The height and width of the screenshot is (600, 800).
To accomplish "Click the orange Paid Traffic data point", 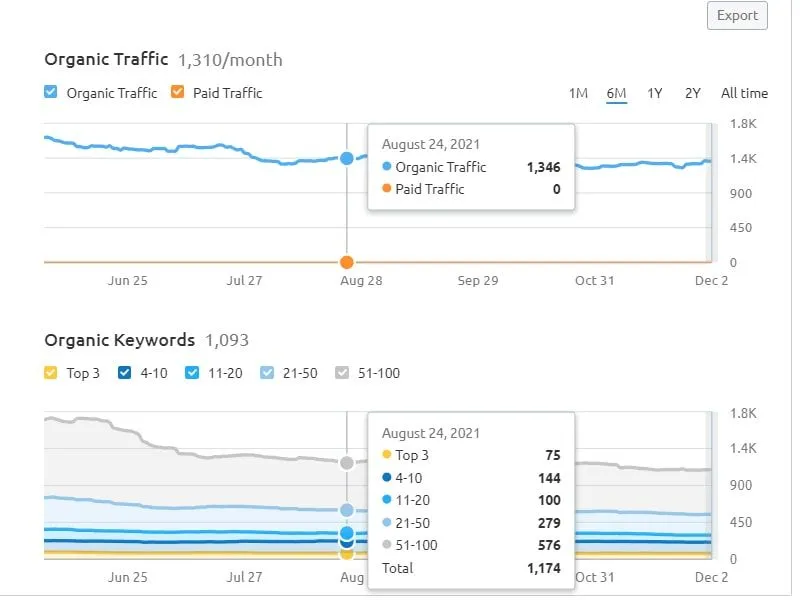I will point(347,262).
